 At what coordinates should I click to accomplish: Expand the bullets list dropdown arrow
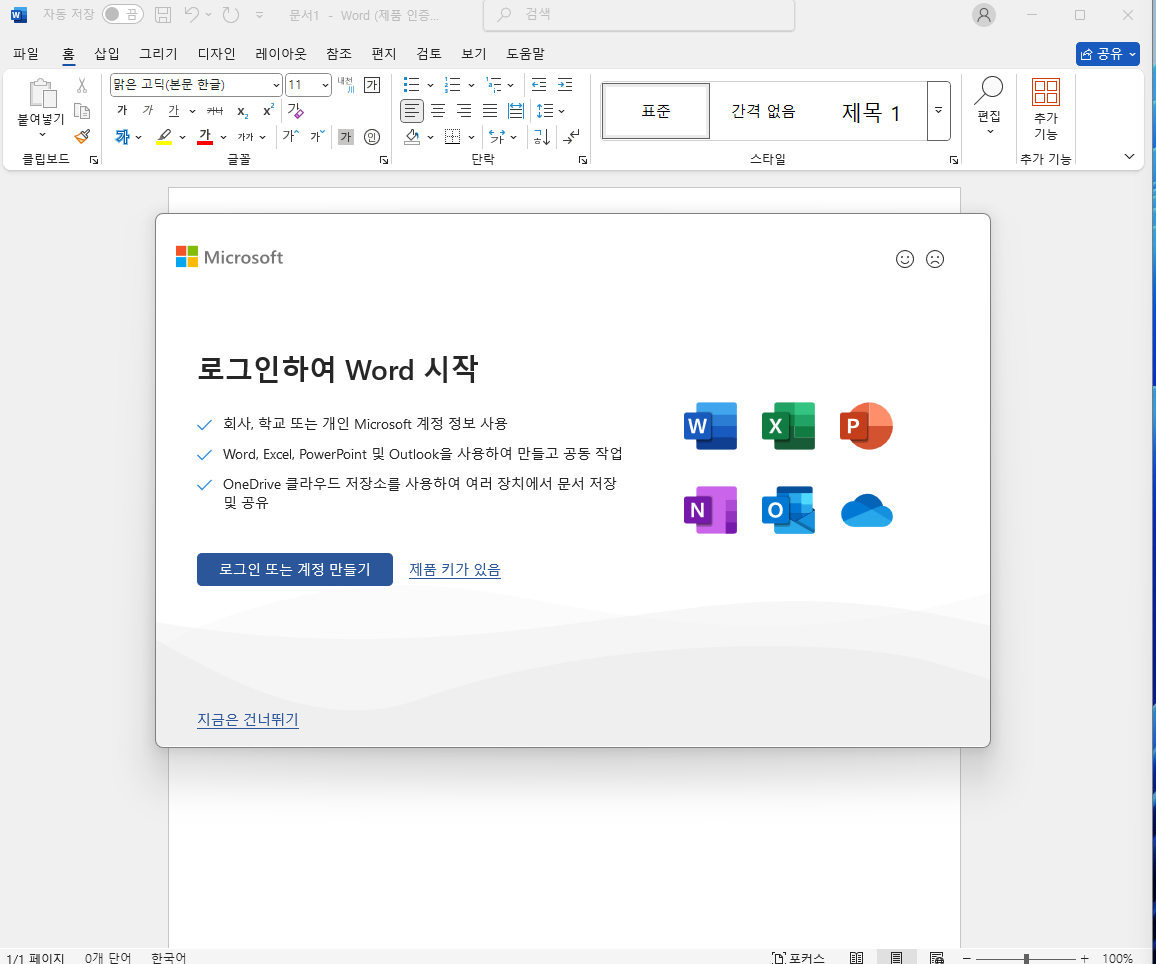(x=431, y=85)
